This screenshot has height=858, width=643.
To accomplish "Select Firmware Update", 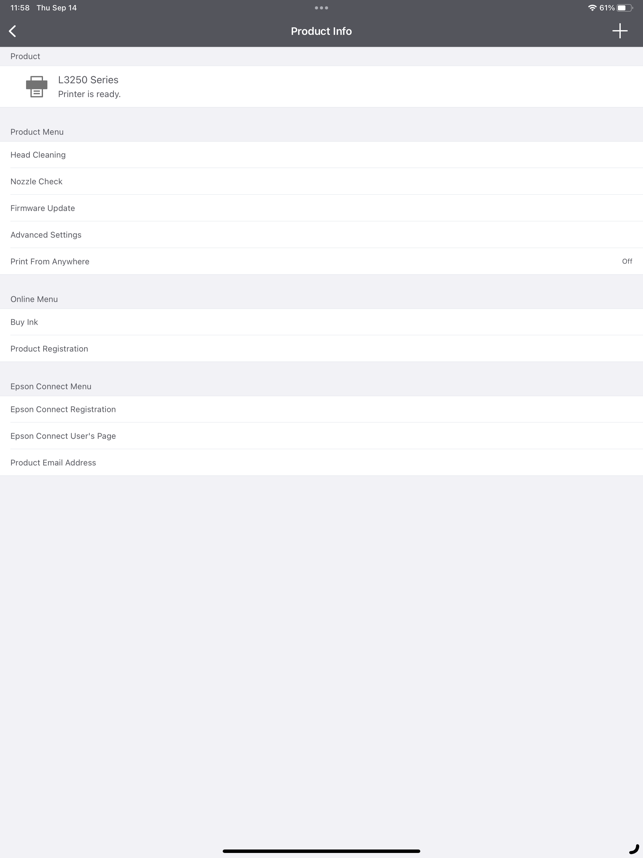I will pos(321,208).
